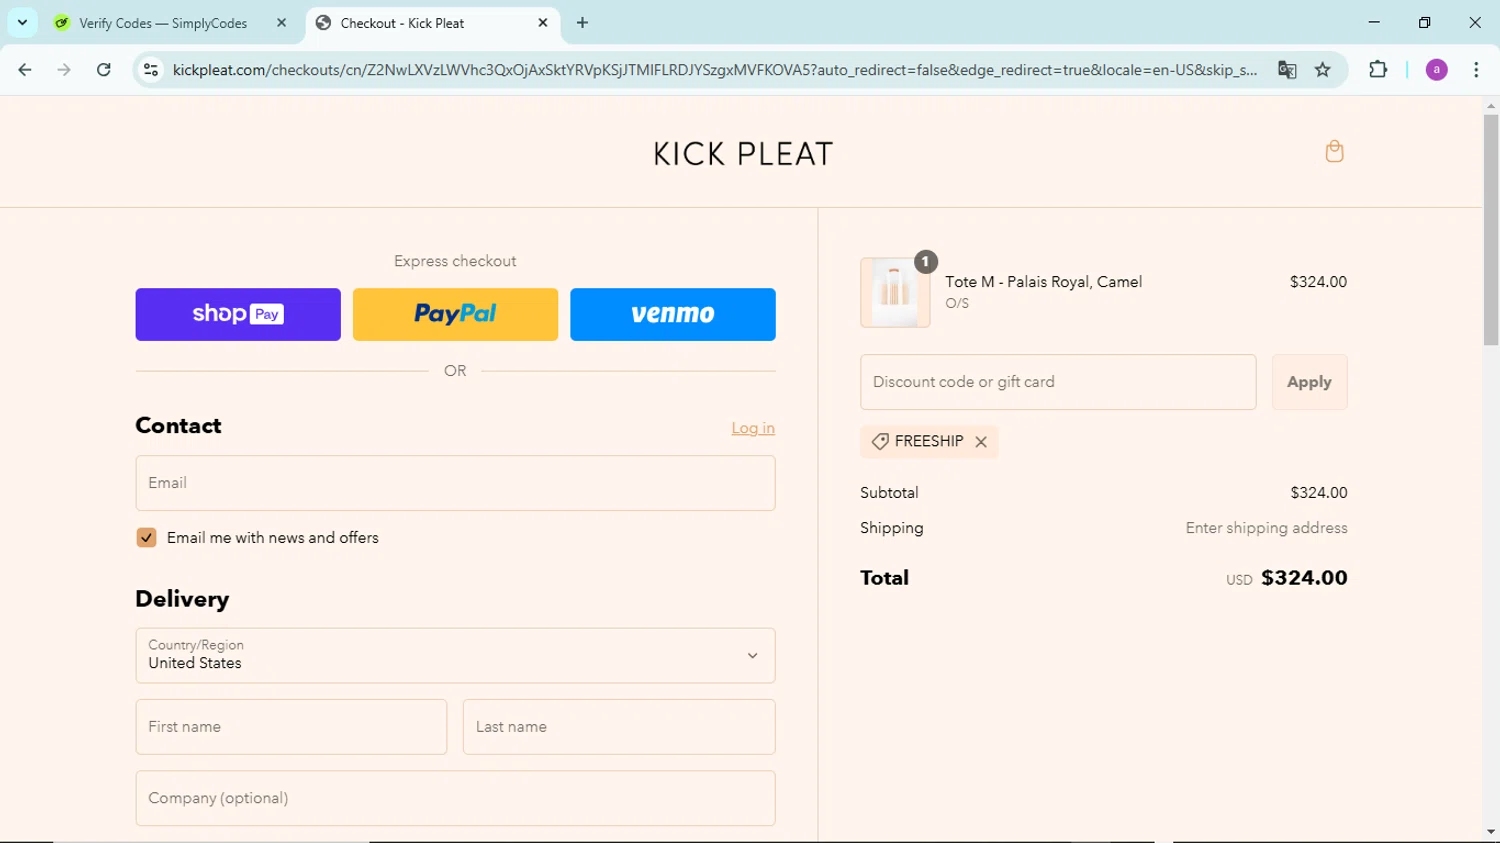Image resolution: width=1500 pixels, height=843 pixels.
Task: Click the Subtotal label
Action: point(889,493)
